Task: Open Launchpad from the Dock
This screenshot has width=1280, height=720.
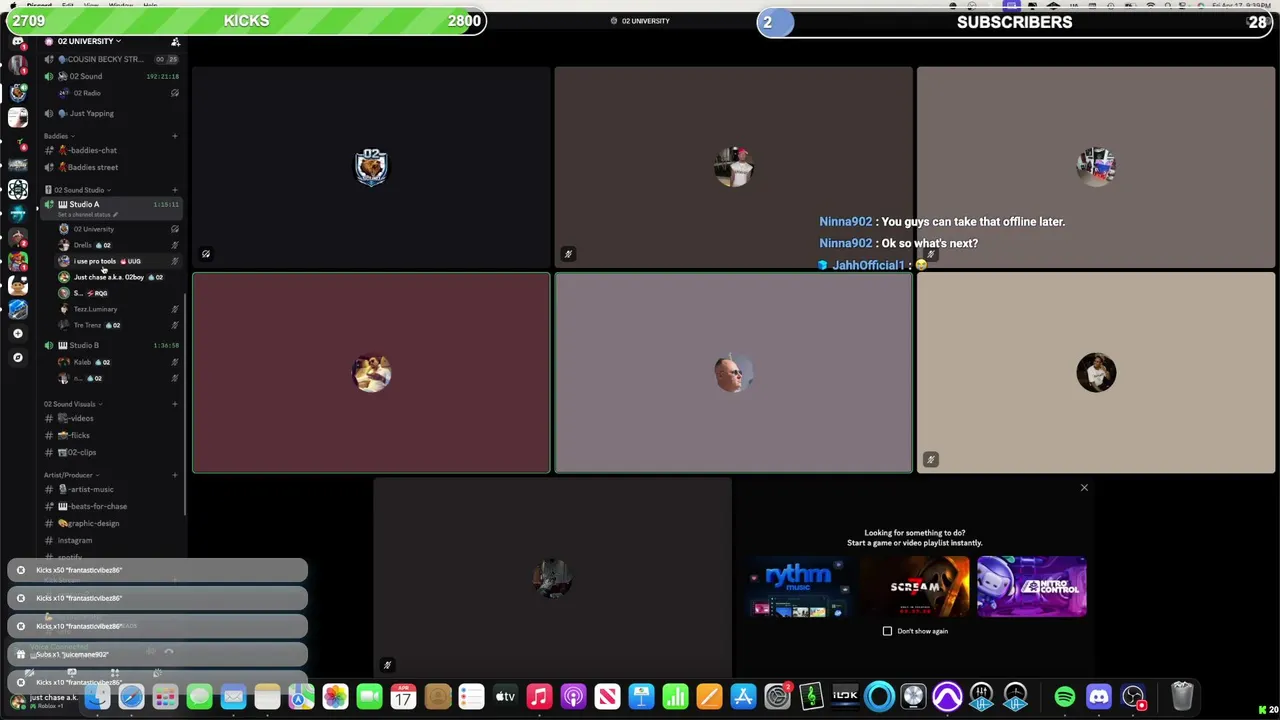Action: pyautogui.click(x=165, y=697)
